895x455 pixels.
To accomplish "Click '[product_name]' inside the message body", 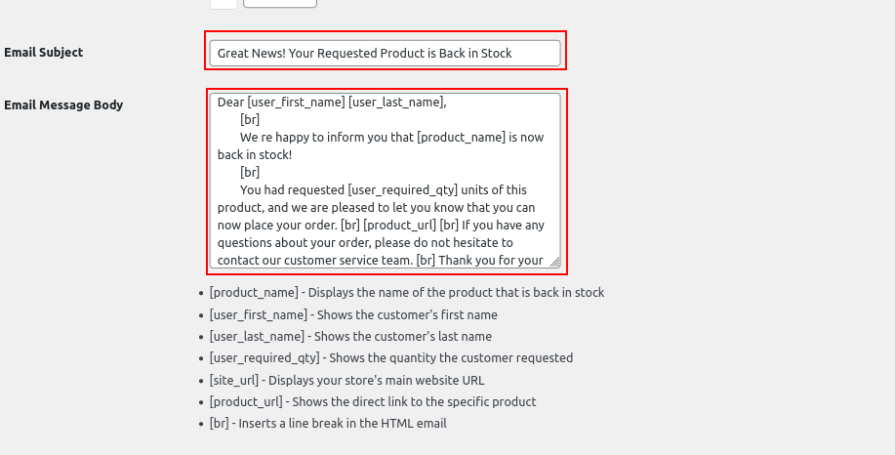I will (x=448, y=137).
